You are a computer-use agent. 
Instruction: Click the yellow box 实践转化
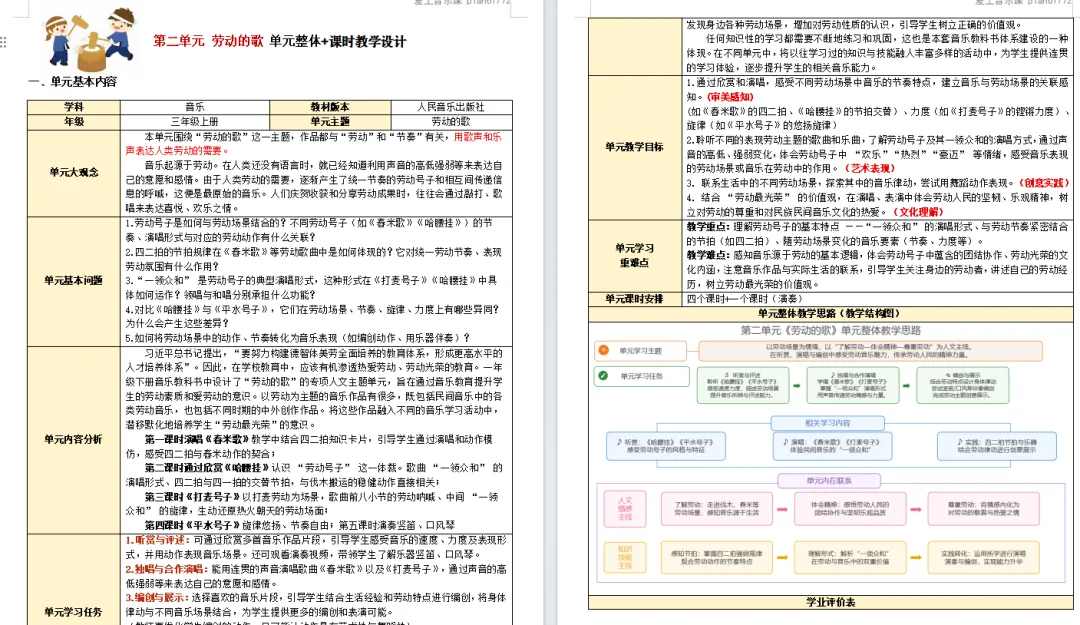coord(983,557)
